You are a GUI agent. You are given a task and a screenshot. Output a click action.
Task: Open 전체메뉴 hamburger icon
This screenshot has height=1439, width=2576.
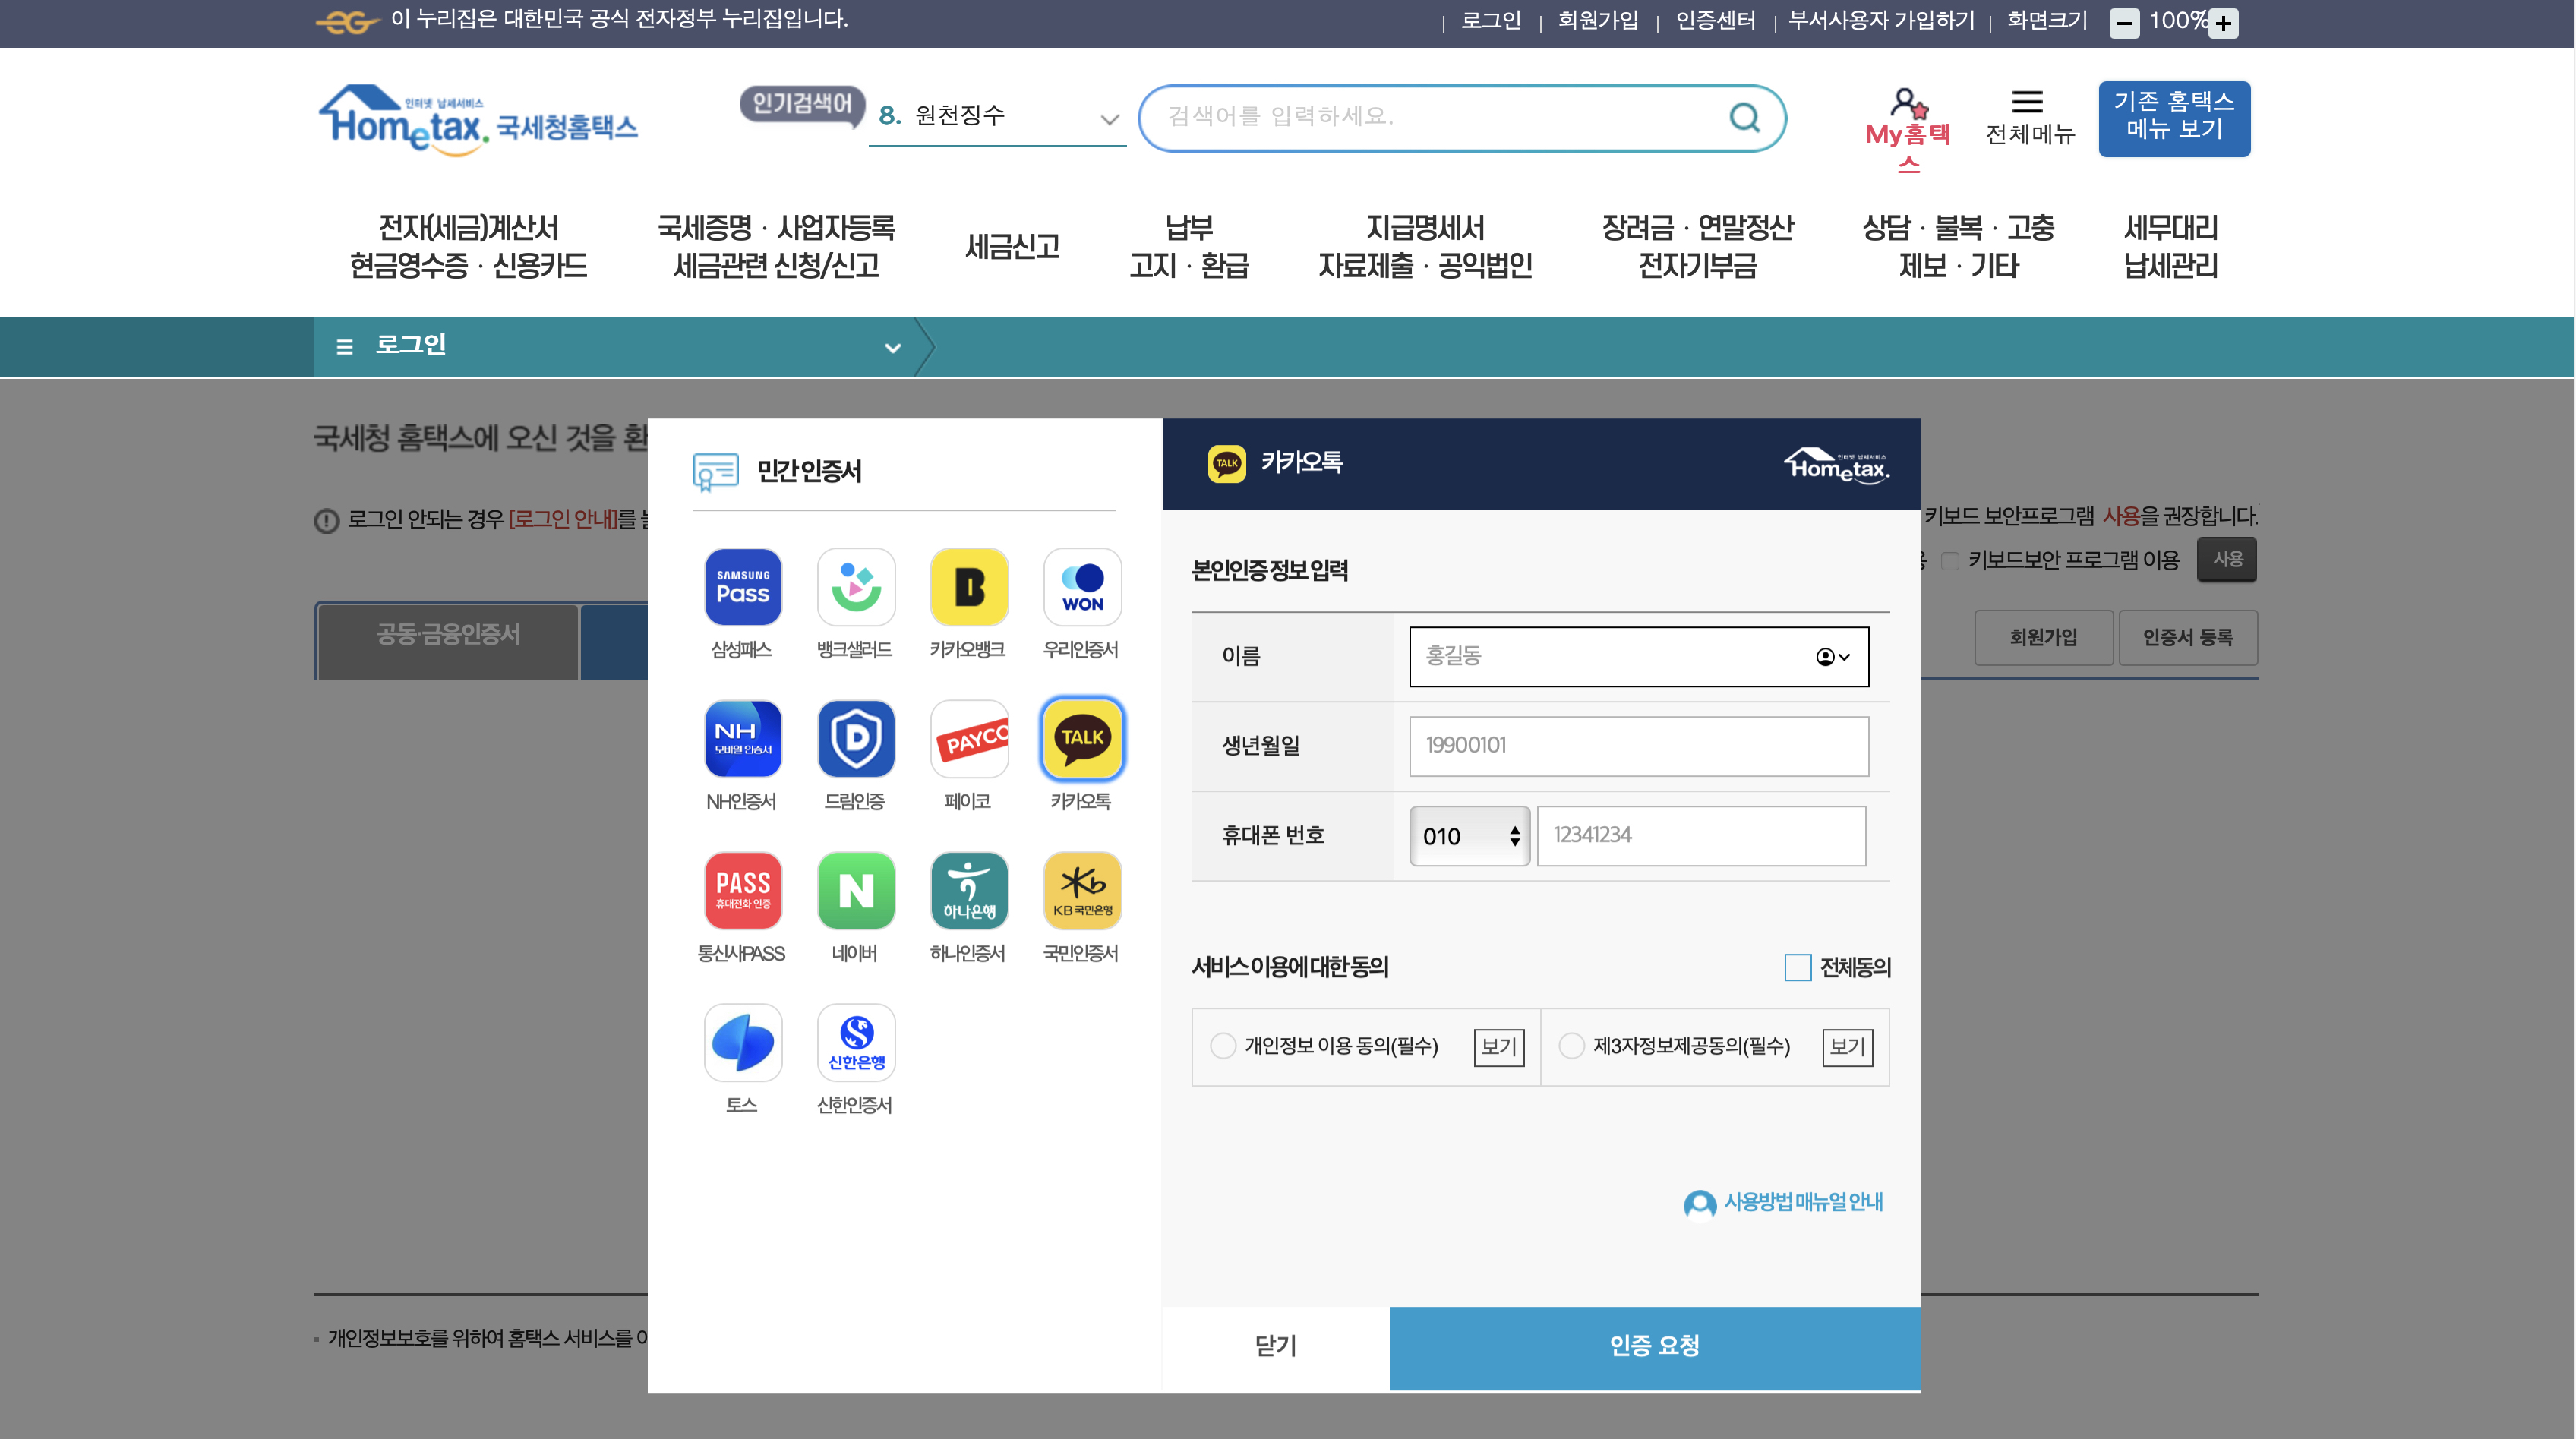(x=2027, y=101)
